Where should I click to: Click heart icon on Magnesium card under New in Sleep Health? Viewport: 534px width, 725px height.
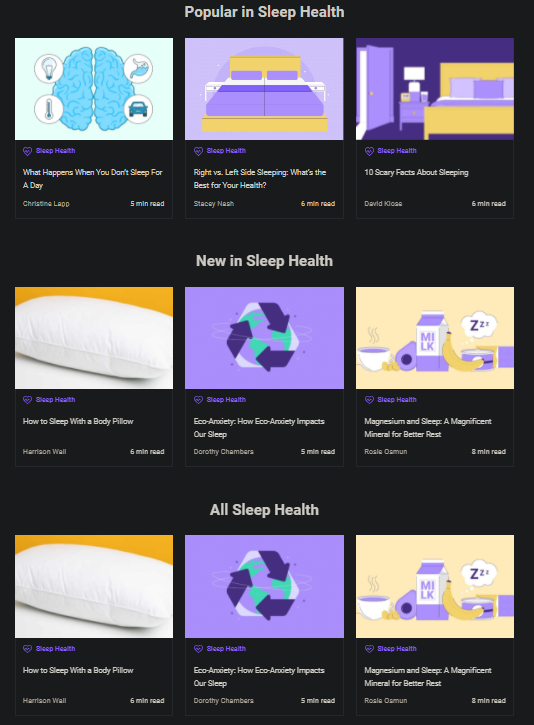click(x=369, y=400)
